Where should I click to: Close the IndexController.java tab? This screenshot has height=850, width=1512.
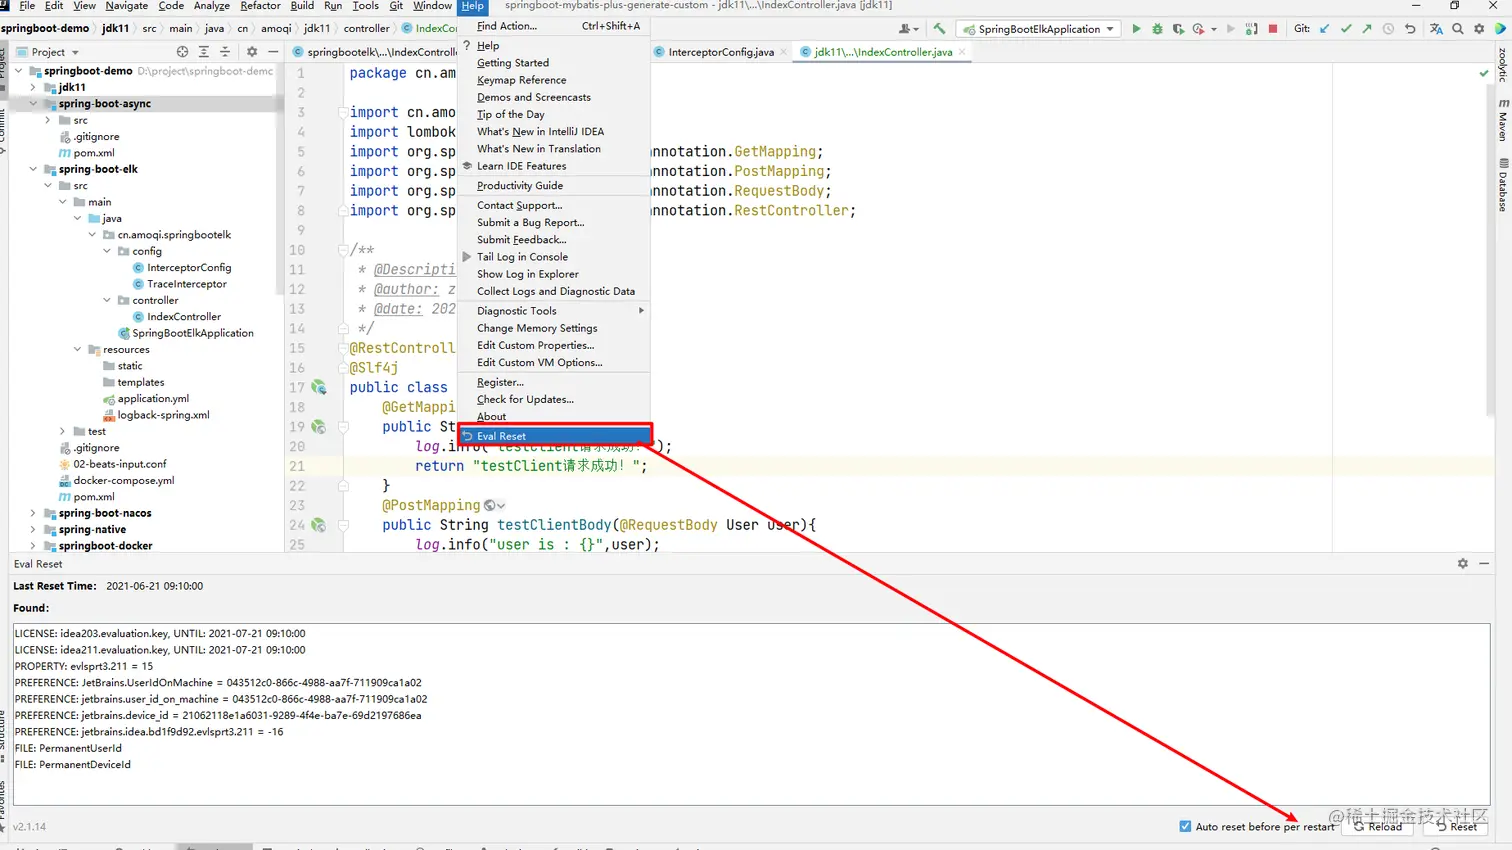click(962, 52)
